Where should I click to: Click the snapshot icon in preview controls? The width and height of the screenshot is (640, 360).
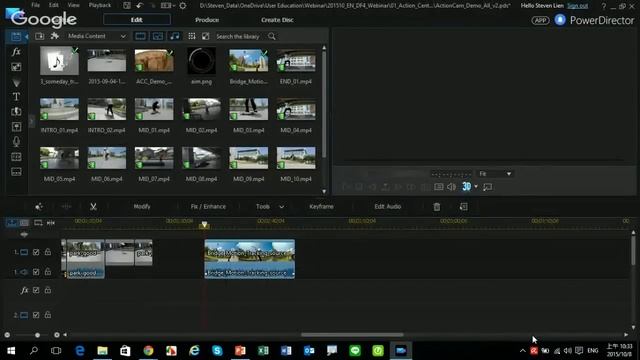pyautogui.click(x=439, y=187)
